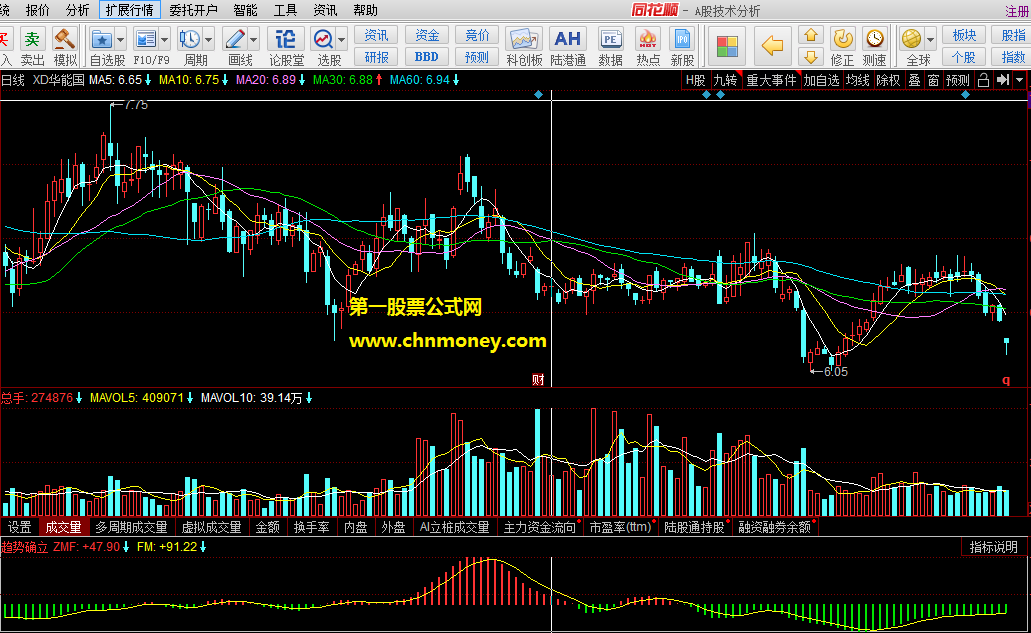Switch to the 多周期成交量 tab
1031x633 pixels.
click(132, 527)
